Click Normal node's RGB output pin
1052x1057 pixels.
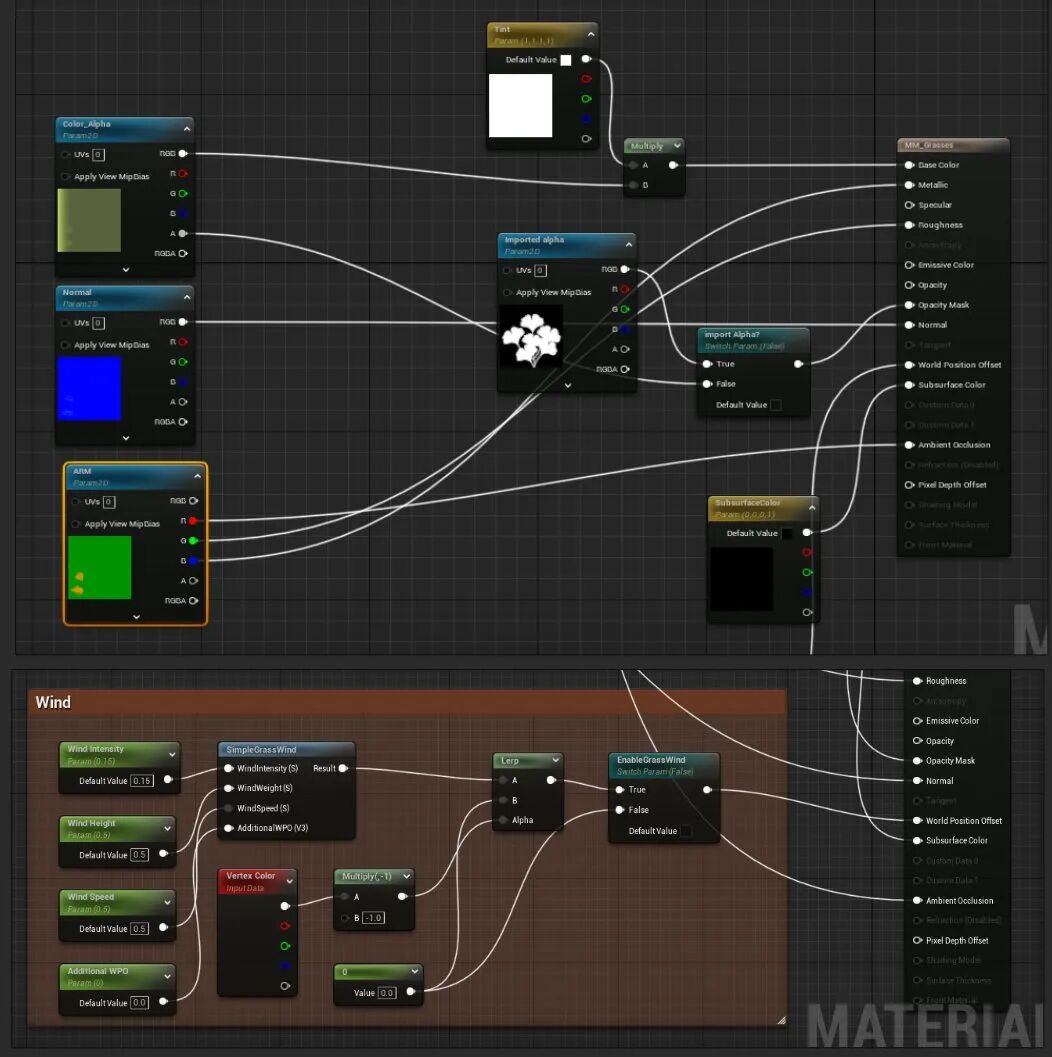click(183, 322)
